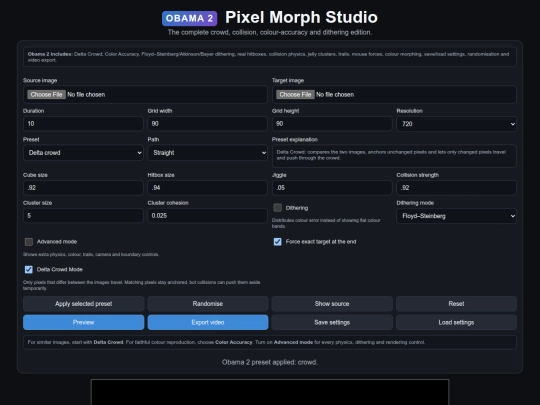Click the Cluster cohesion input field

(208, 216)
